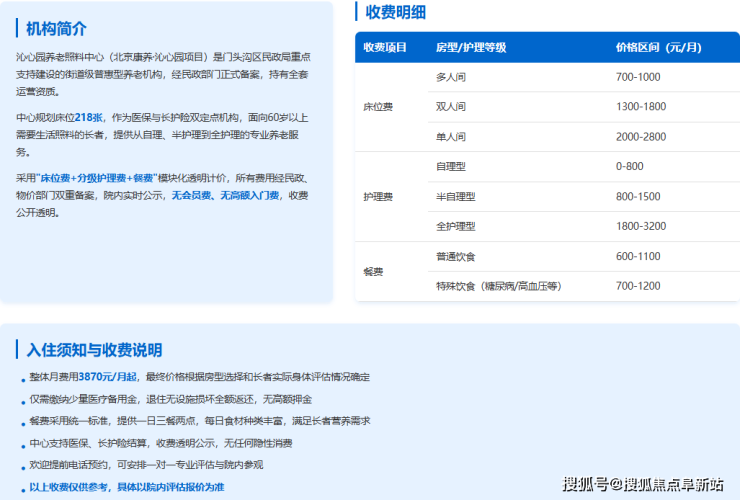Click the 护理费 row label
Viewport: 740px width, 500px height.
[x=378, y=196]
